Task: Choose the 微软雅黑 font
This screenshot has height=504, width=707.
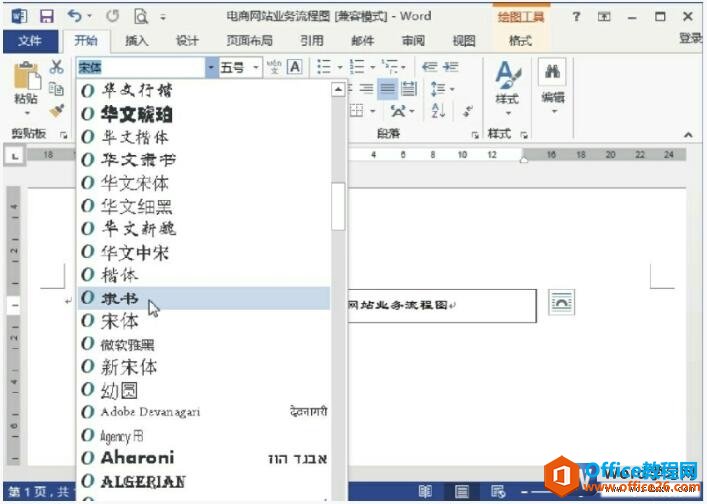Action: [x=204, y=344]
